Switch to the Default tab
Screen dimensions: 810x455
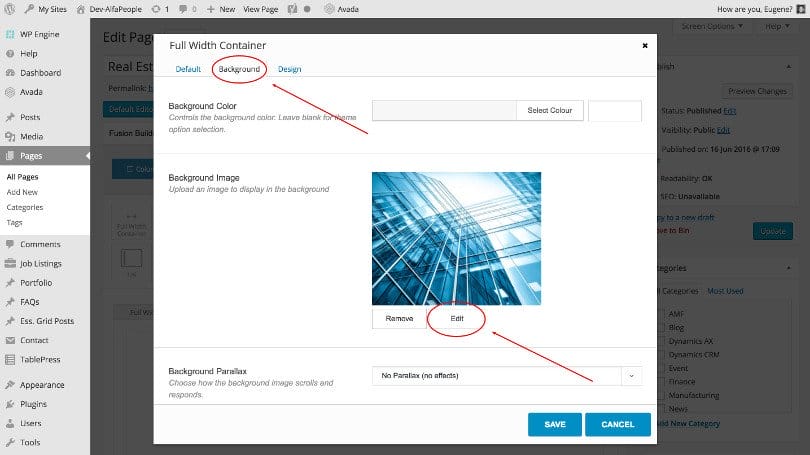(188, 69)
